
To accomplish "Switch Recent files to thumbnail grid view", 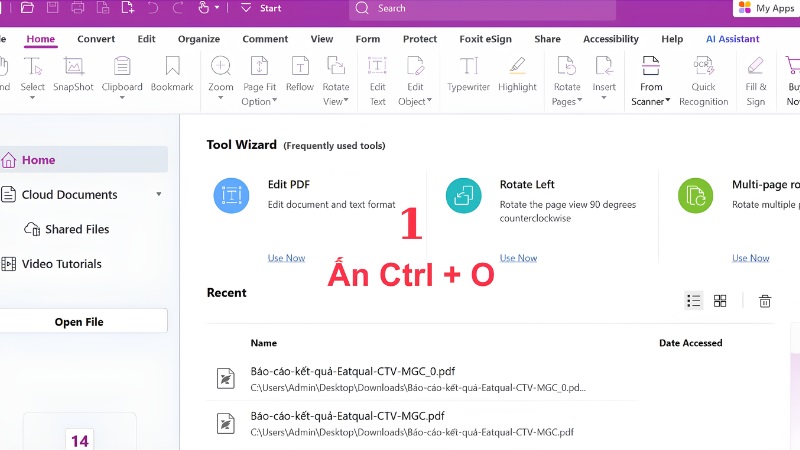I will tap(720, 301).
